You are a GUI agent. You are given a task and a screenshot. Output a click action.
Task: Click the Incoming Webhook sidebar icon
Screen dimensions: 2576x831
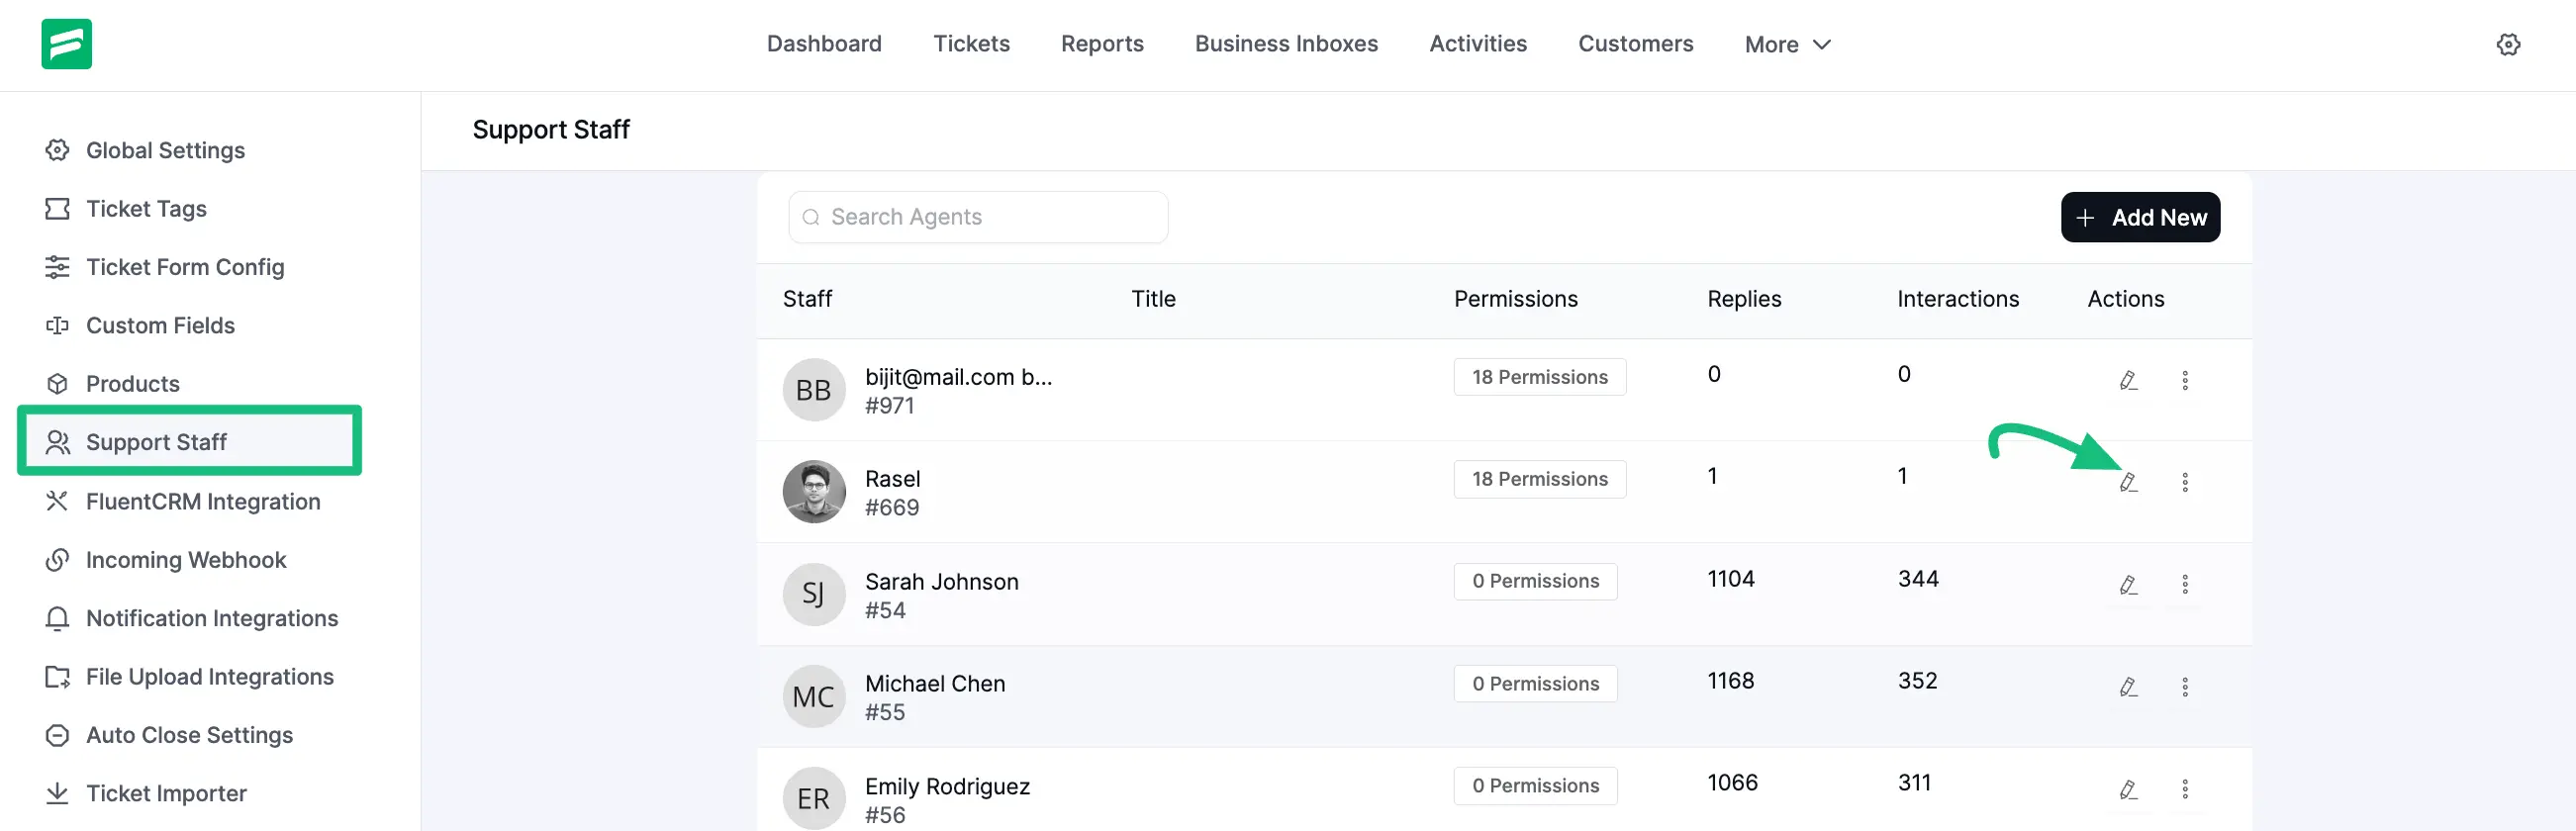57,559
